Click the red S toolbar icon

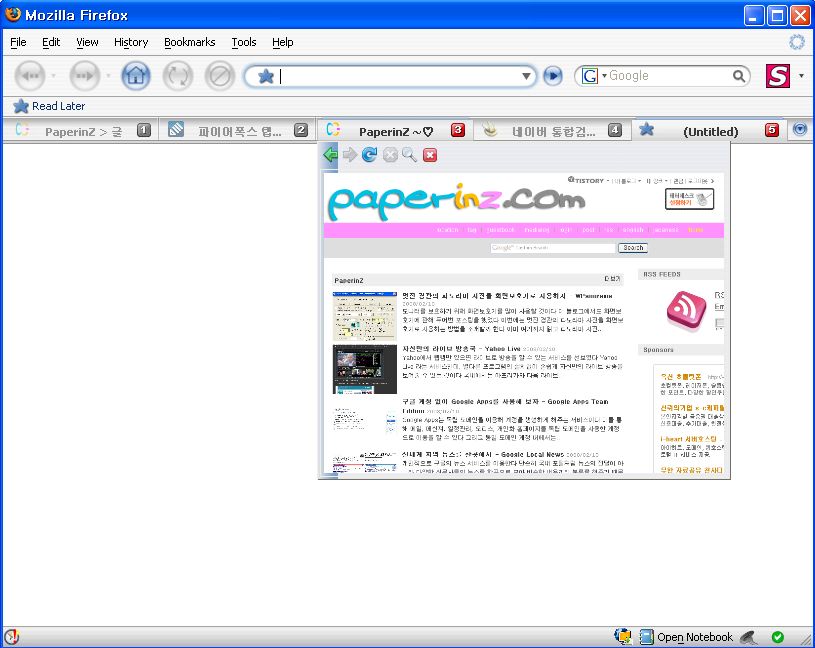[778, 76]
